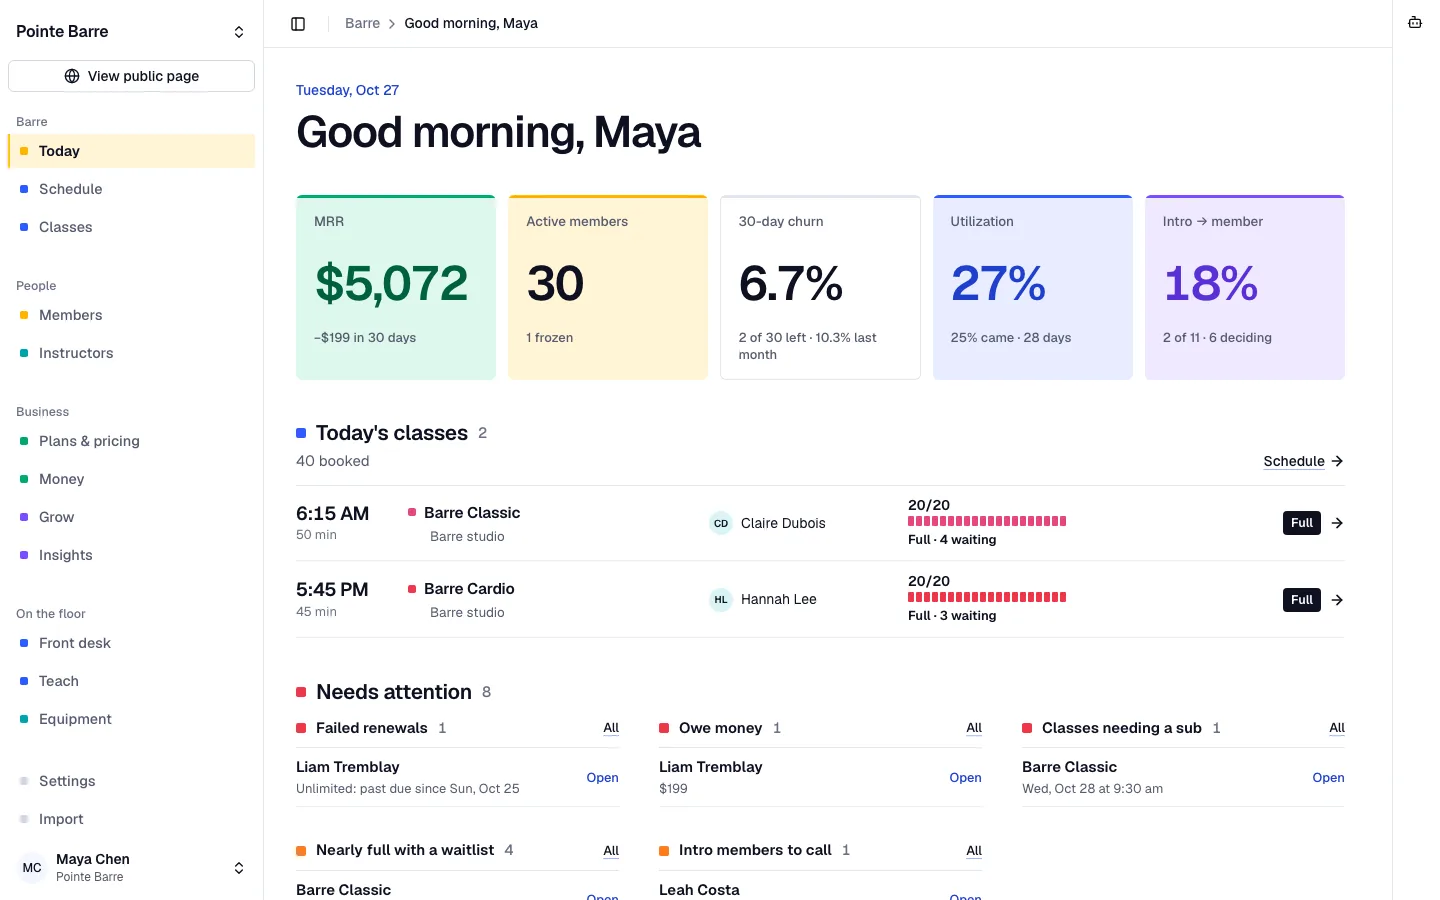Expand the Pointe Barre studio switcher

point(131,32)
